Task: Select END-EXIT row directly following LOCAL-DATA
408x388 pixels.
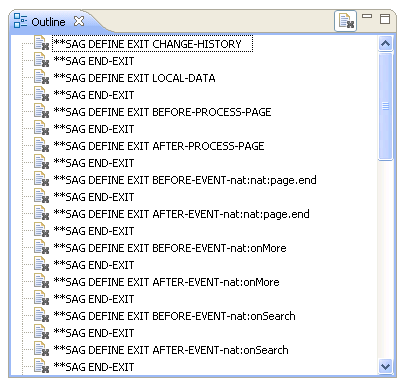Action: [x=94, y=95]
